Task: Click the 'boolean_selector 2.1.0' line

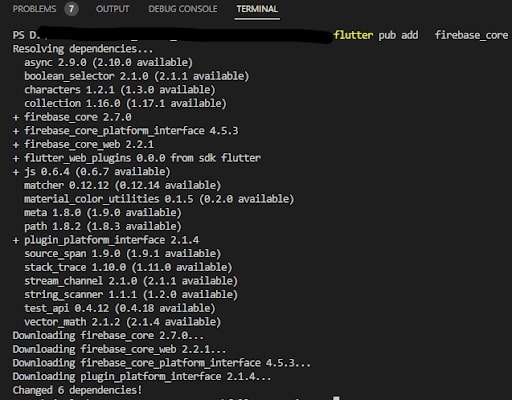Action: pyautogui.click(x=136, y=76)
